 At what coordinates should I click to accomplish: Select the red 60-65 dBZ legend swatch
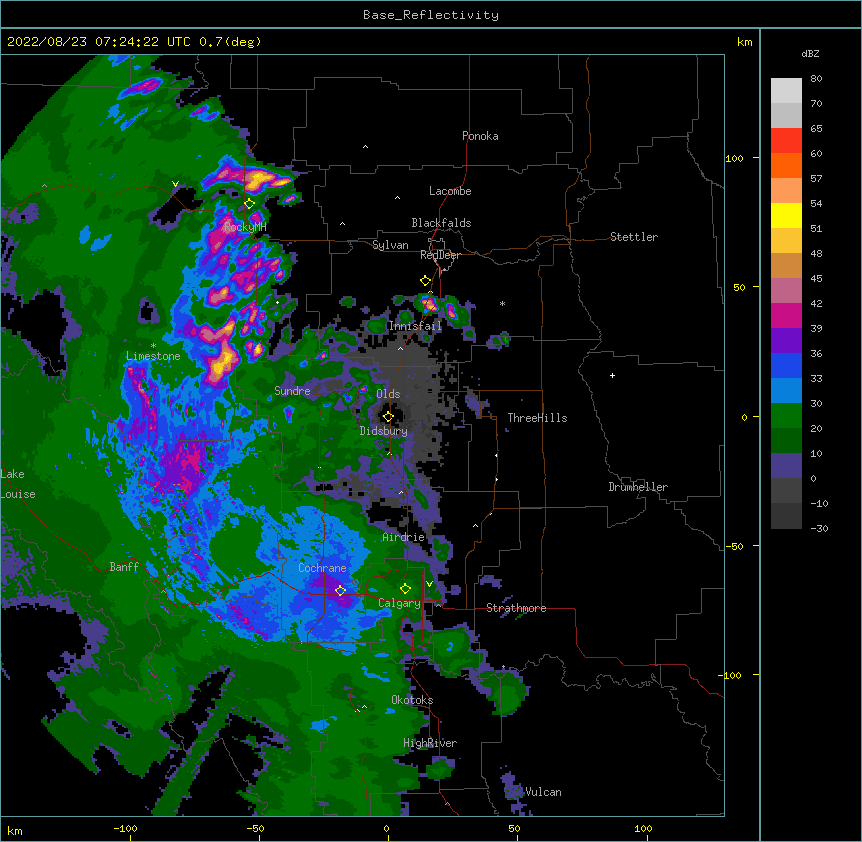click(786, 140)
